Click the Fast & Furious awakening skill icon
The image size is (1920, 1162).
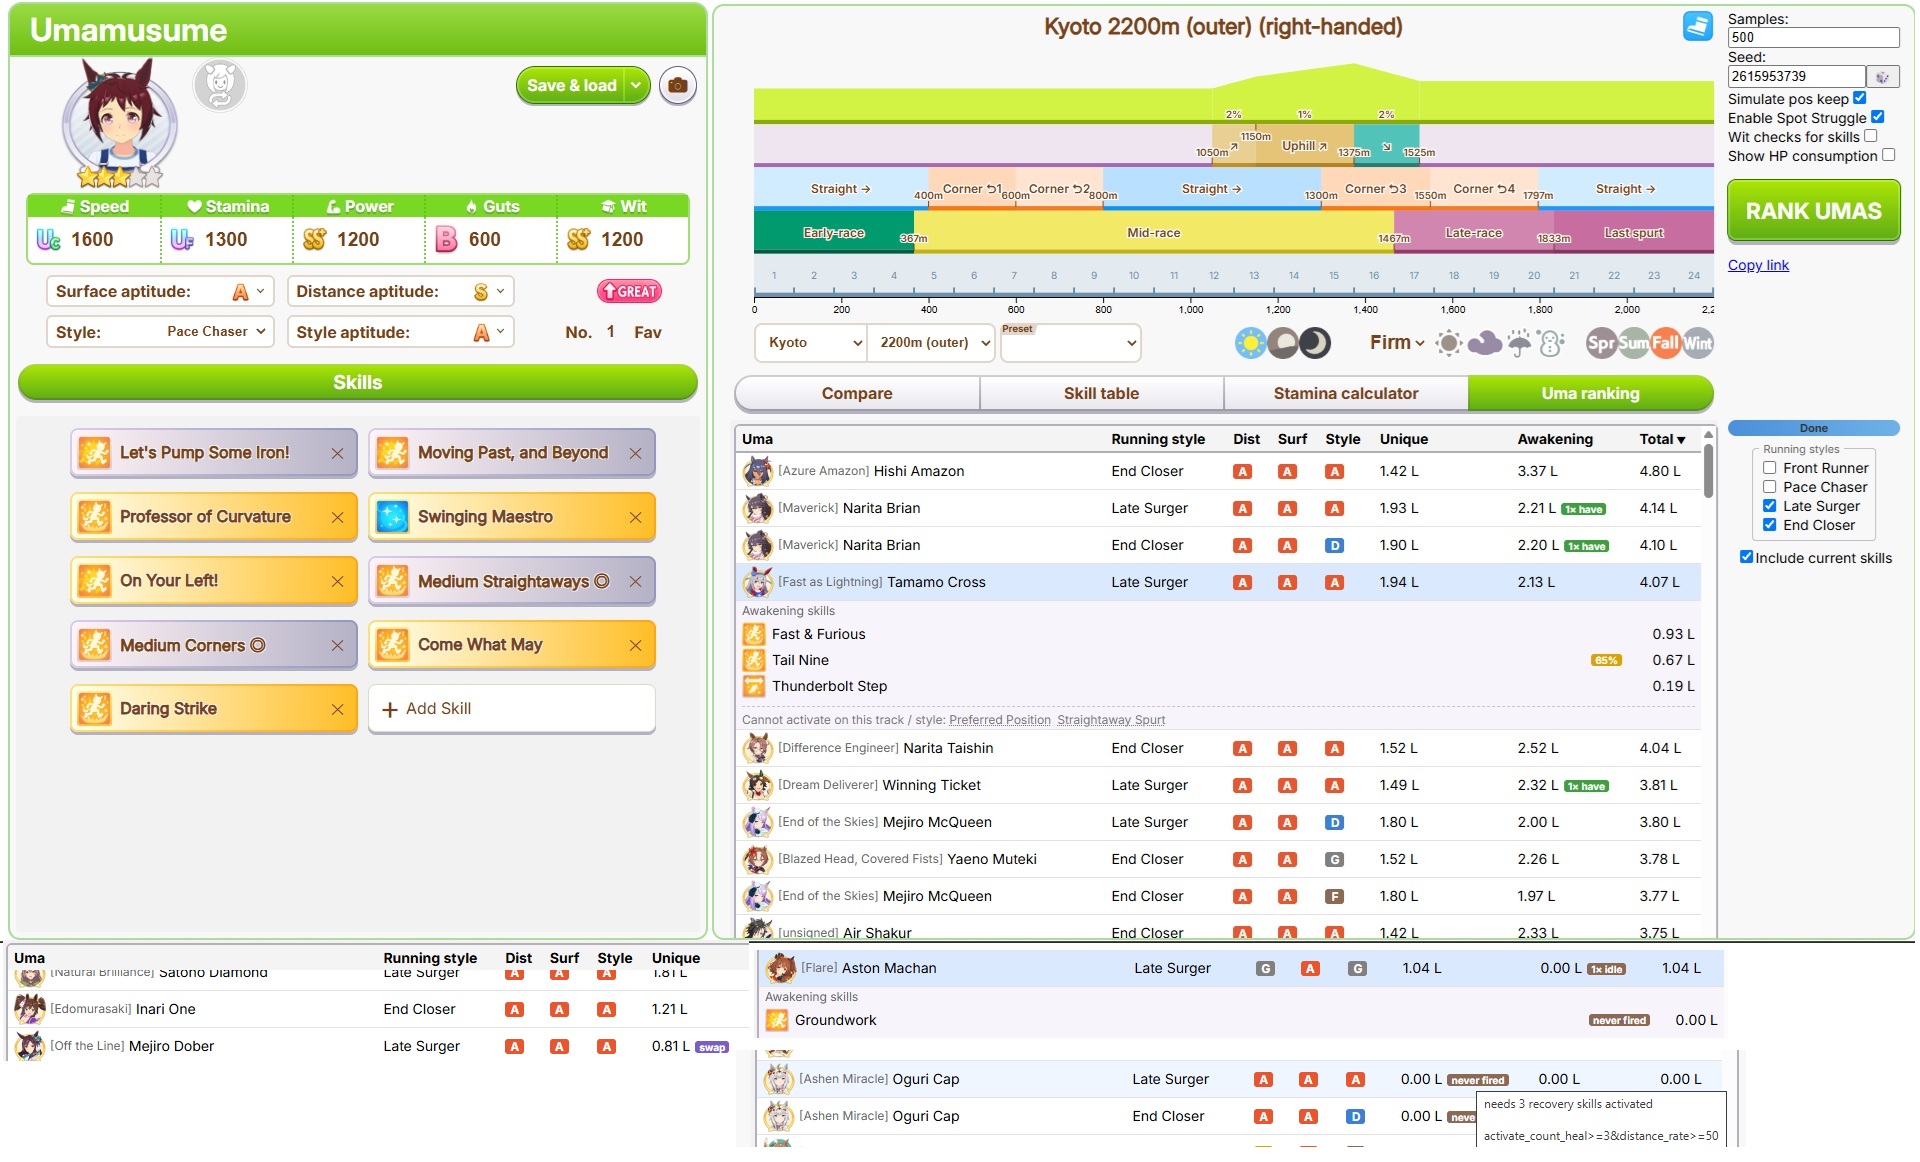(x=753, y=634)
